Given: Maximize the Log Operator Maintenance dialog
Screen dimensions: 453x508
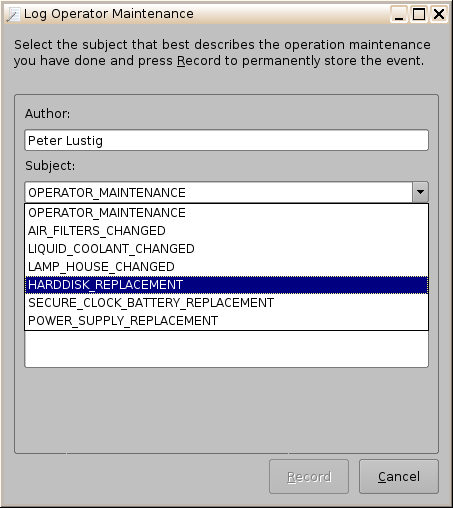Looking at the screenshot, I should coord(419,14).
